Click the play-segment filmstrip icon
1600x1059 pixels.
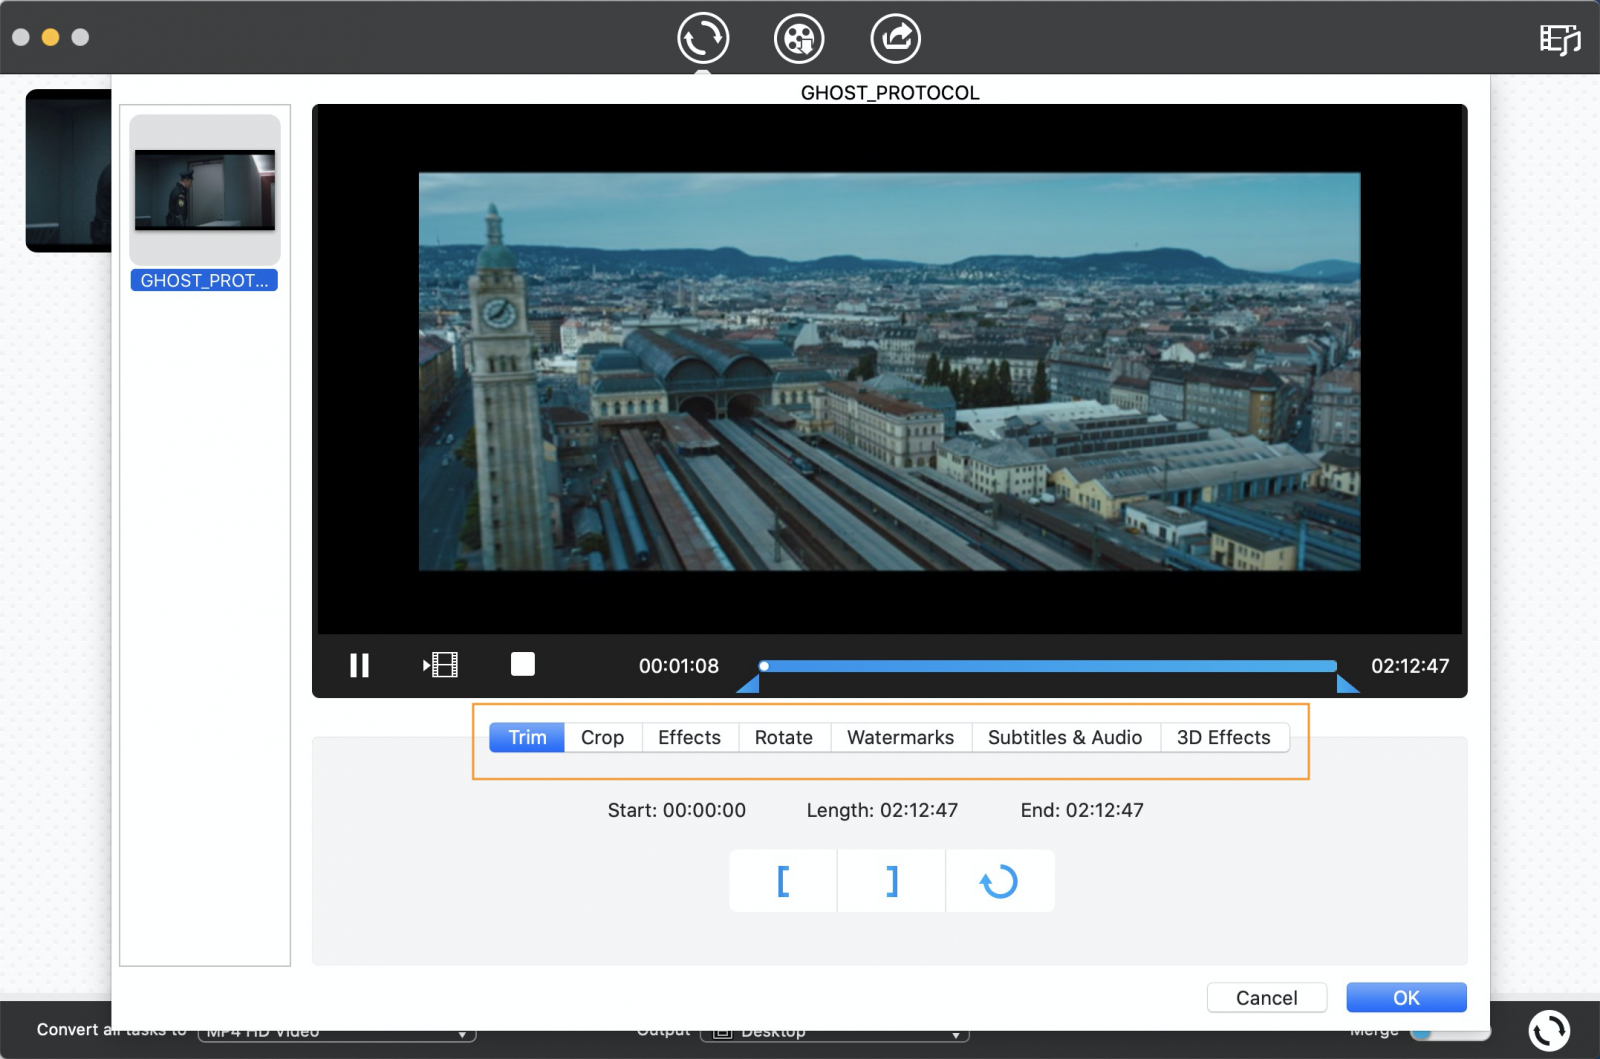440,665
